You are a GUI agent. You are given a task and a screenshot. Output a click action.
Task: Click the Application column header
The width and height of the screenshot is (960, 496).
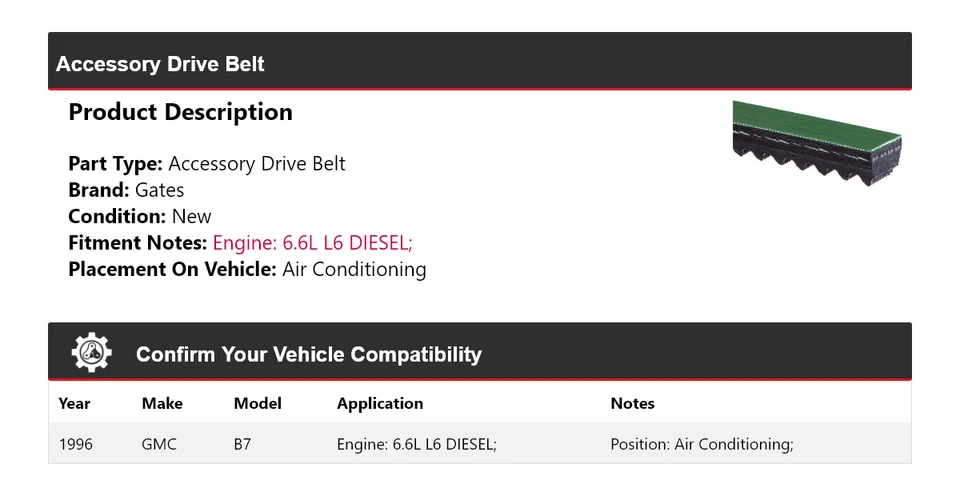[379, 404]
